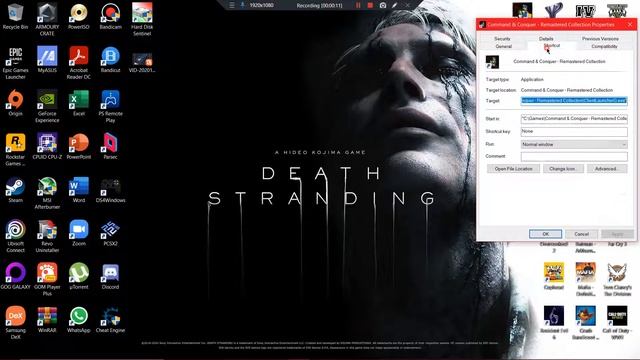Viewport: 640px width, 360px height.
Task: Select the Excel desktop shortcut
Action: click(x=79, y=103)
